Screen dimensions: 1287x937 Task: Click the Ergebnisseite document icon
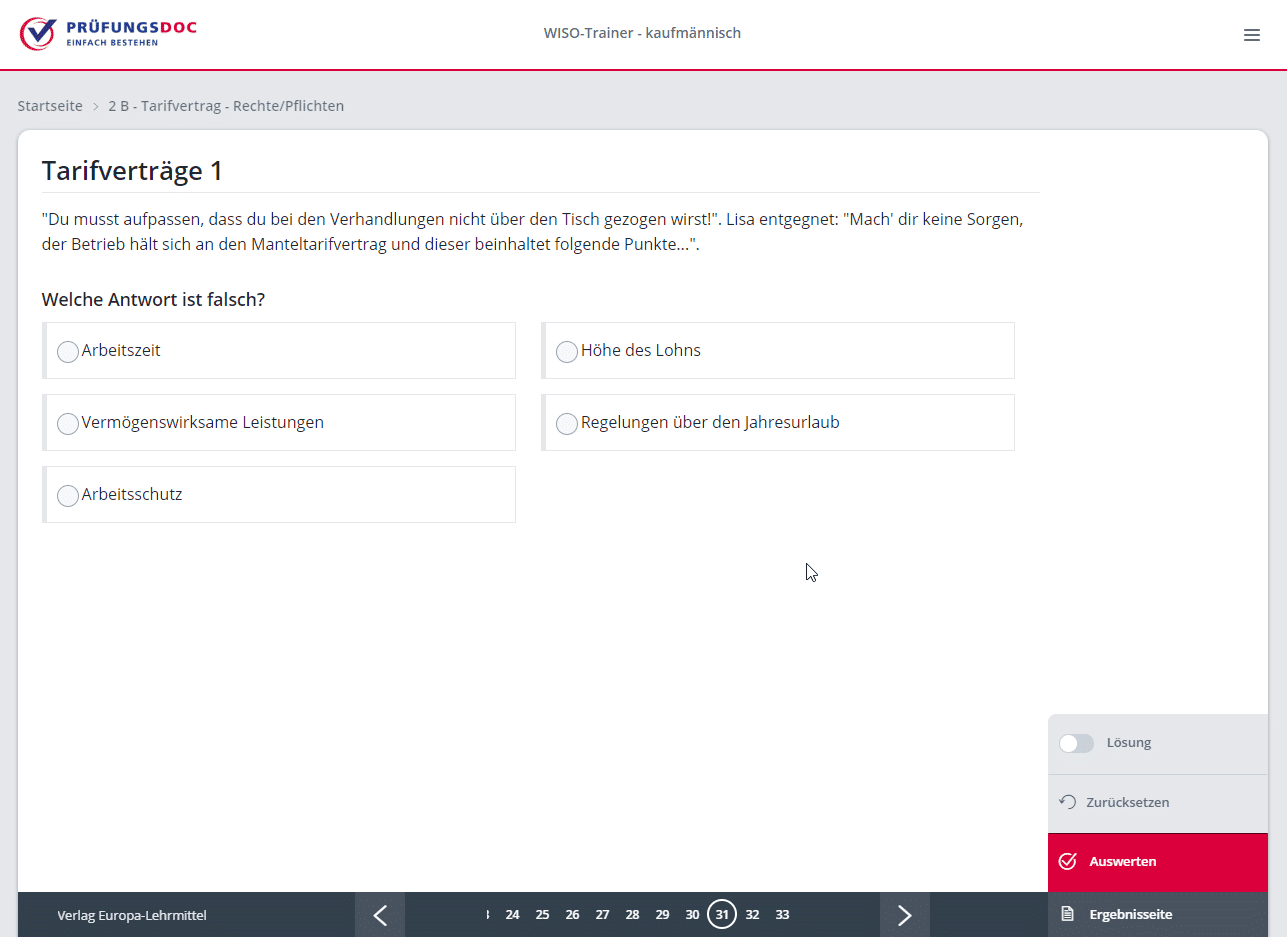[x=1067, y=914]
